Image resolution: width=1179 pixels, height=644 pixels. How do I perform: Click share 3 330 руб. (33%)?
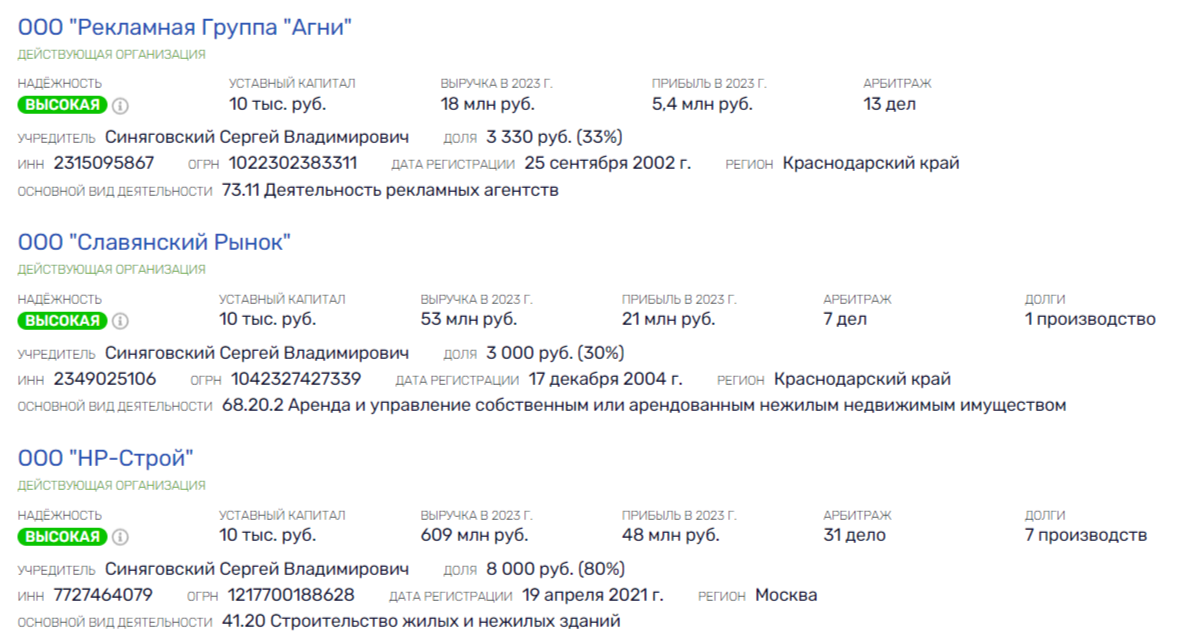(554, 137)
